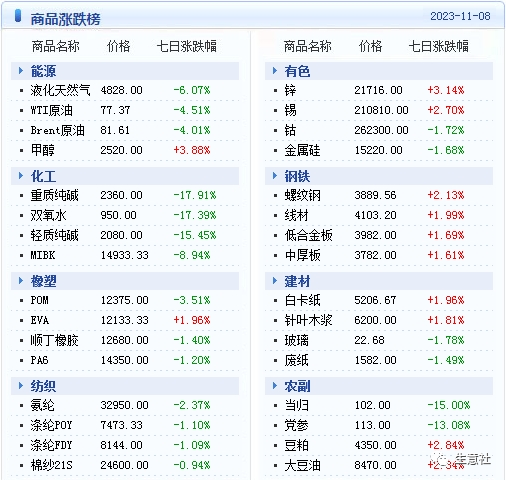Select 白卡纸 commodity name
506x480 pixels.
[302, 300]
